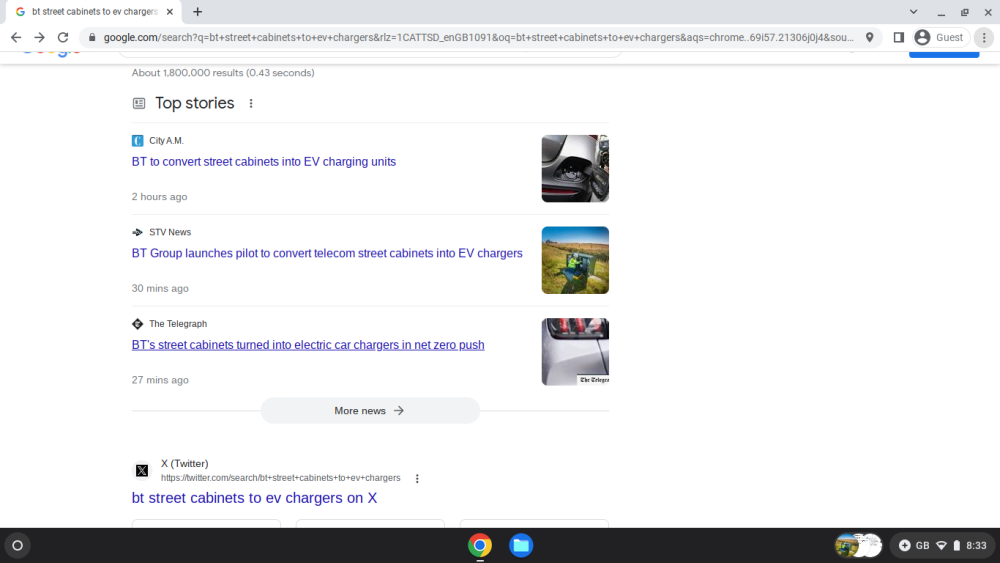Click the '2 hours ago' timestamp

(159, 197)
